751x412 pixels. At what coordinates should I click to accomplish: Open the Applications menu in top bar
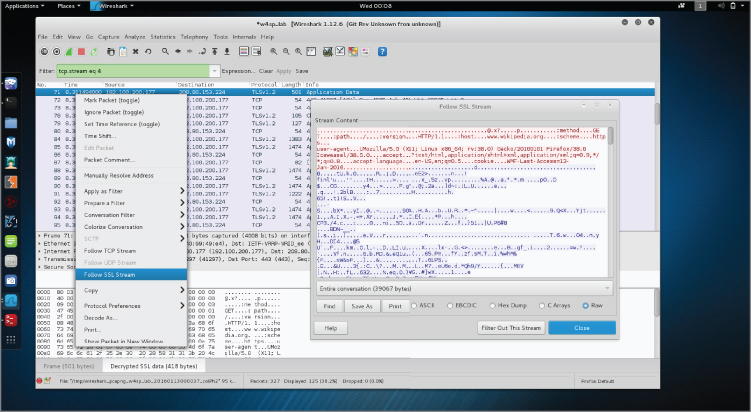click(24, 6)
